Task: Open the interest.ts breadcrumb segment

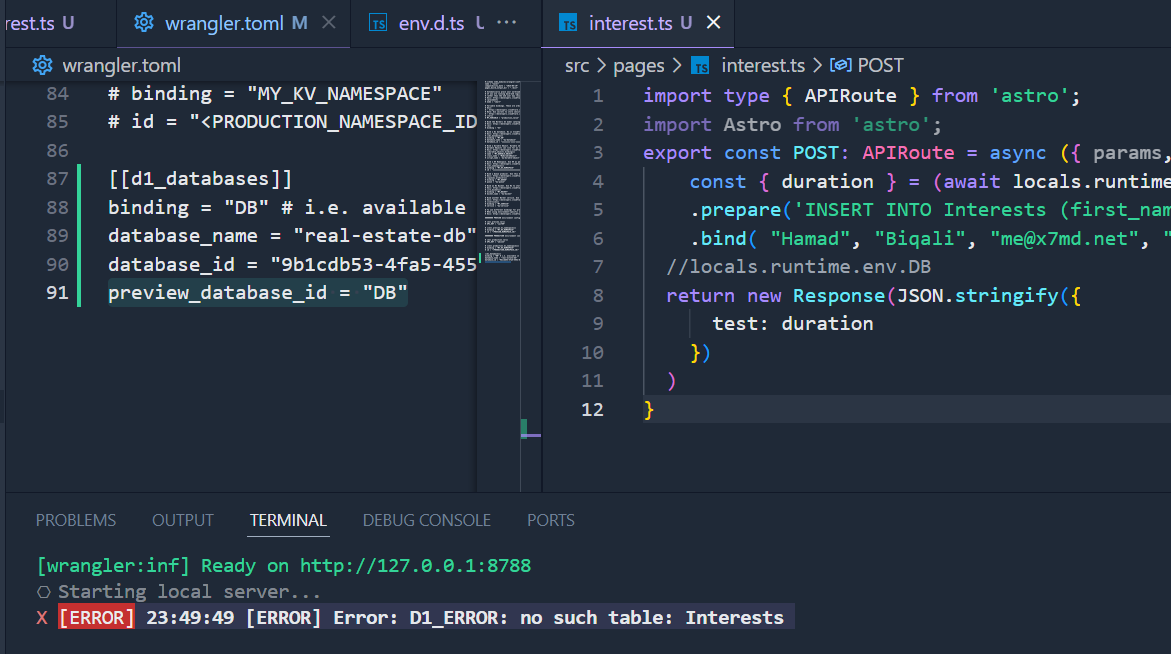Action: (x=762, y=66)
